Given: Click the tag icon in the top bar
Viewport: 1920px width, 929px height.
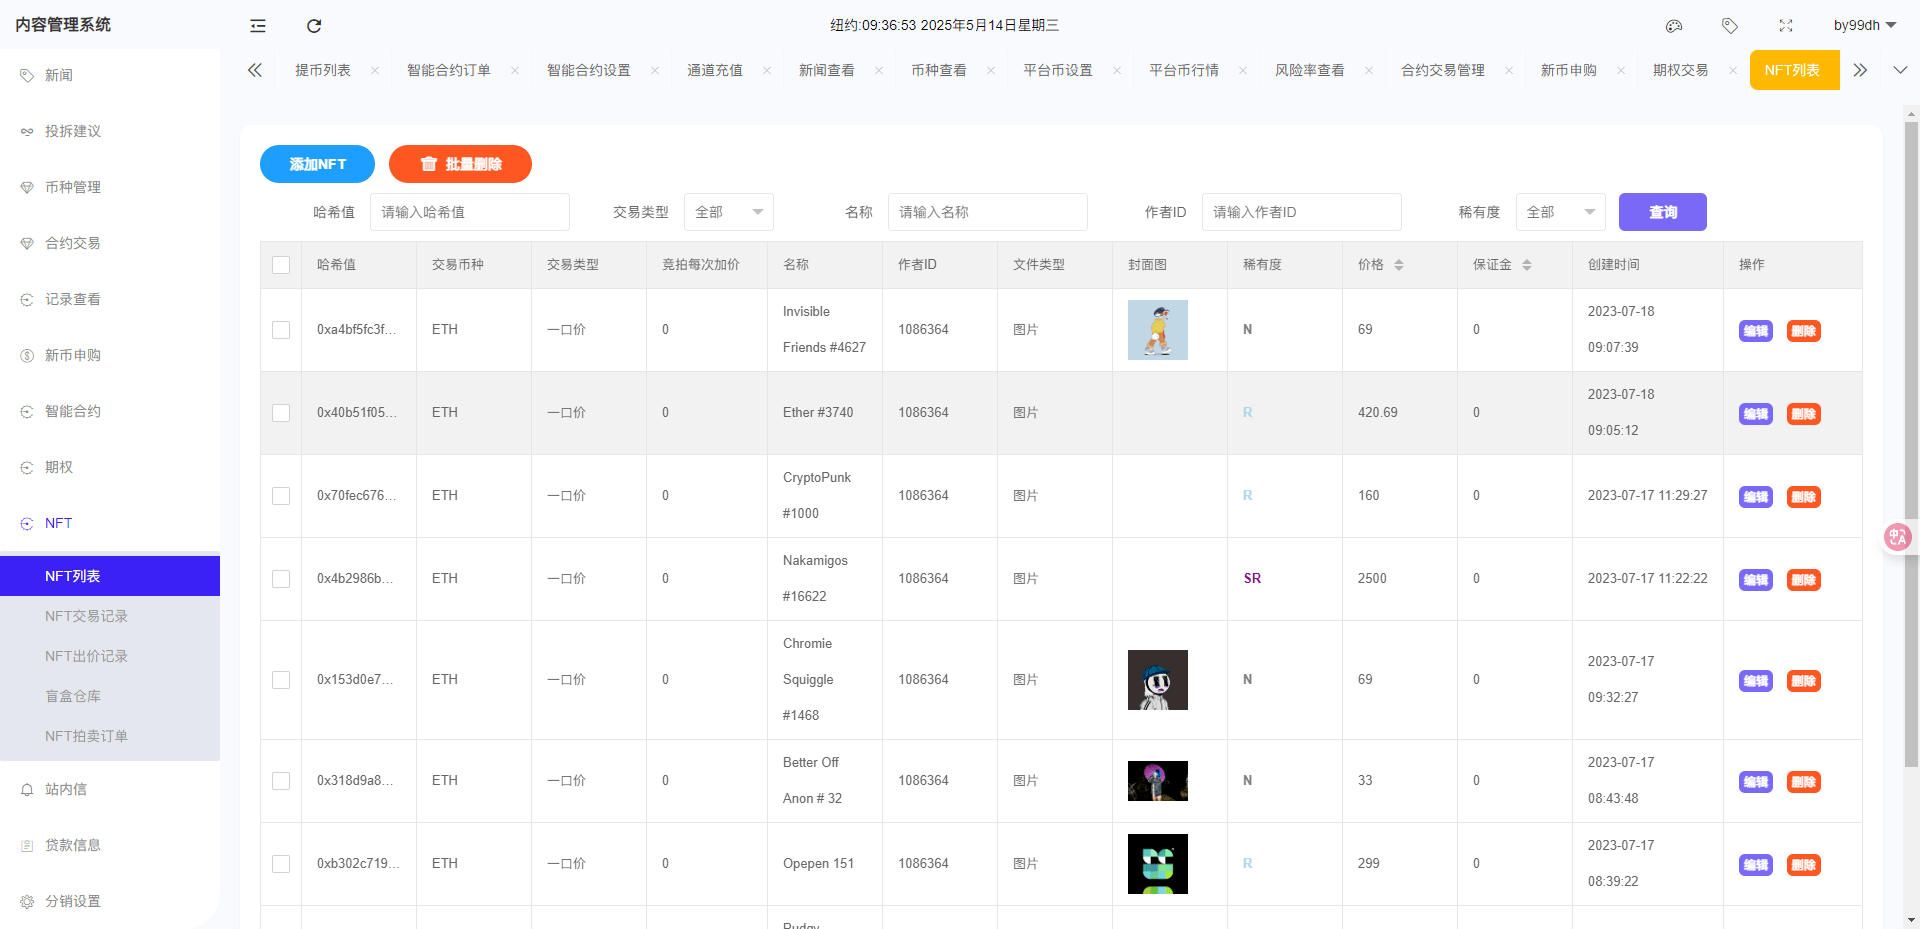Looking at the screenshot, I should click(1730, 25).
